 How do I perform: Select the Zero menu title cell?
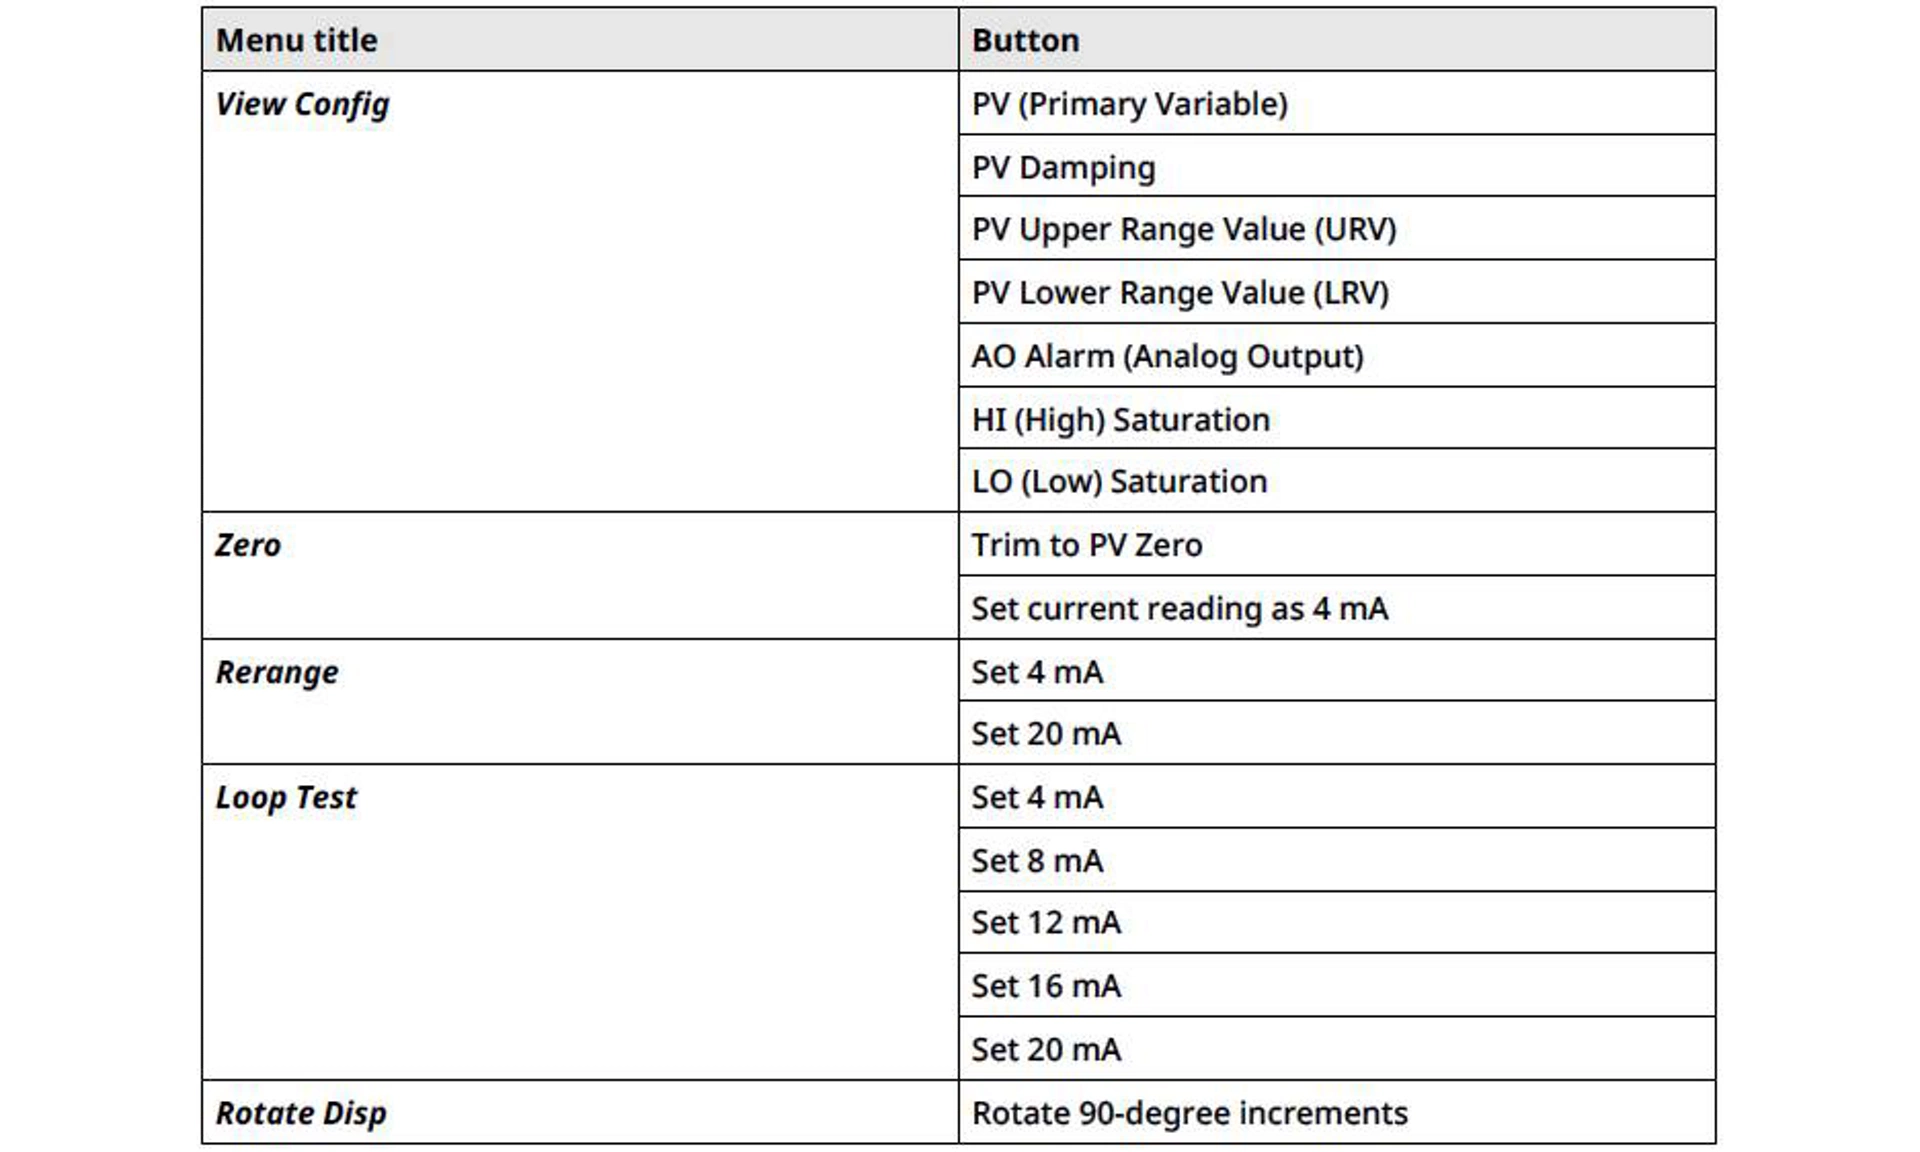tap(580, 576)
